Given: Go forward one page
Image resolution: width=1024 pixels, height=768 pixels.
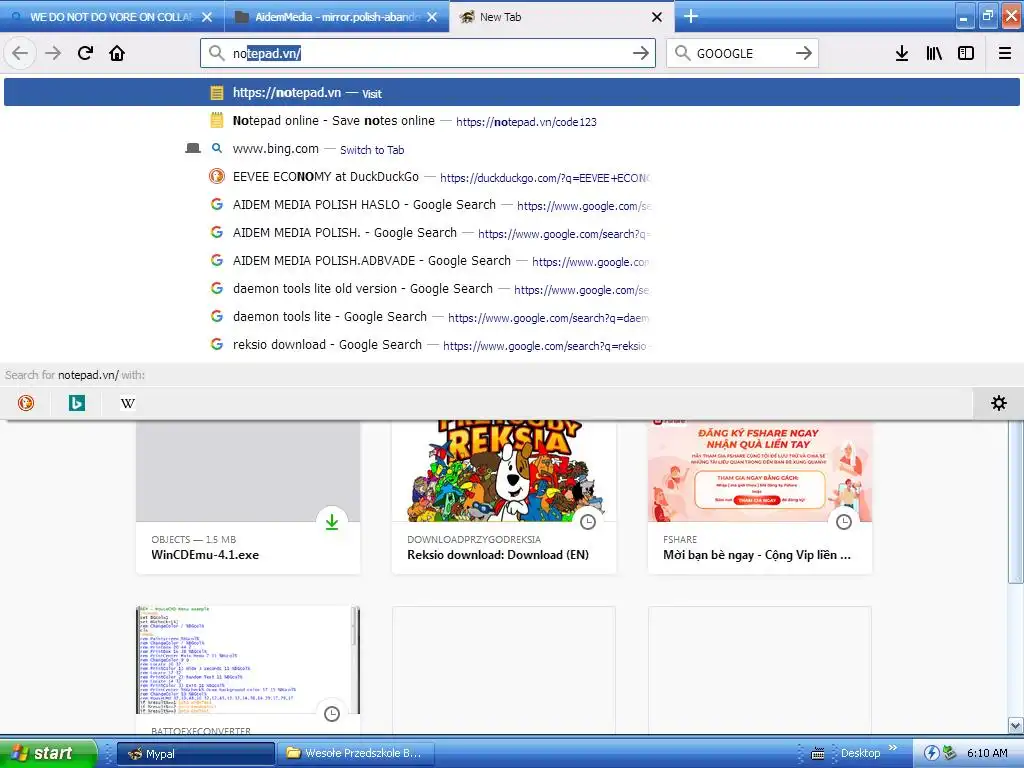Looking at the screenshot, I should pyautogui.click(x=53, y=53).
